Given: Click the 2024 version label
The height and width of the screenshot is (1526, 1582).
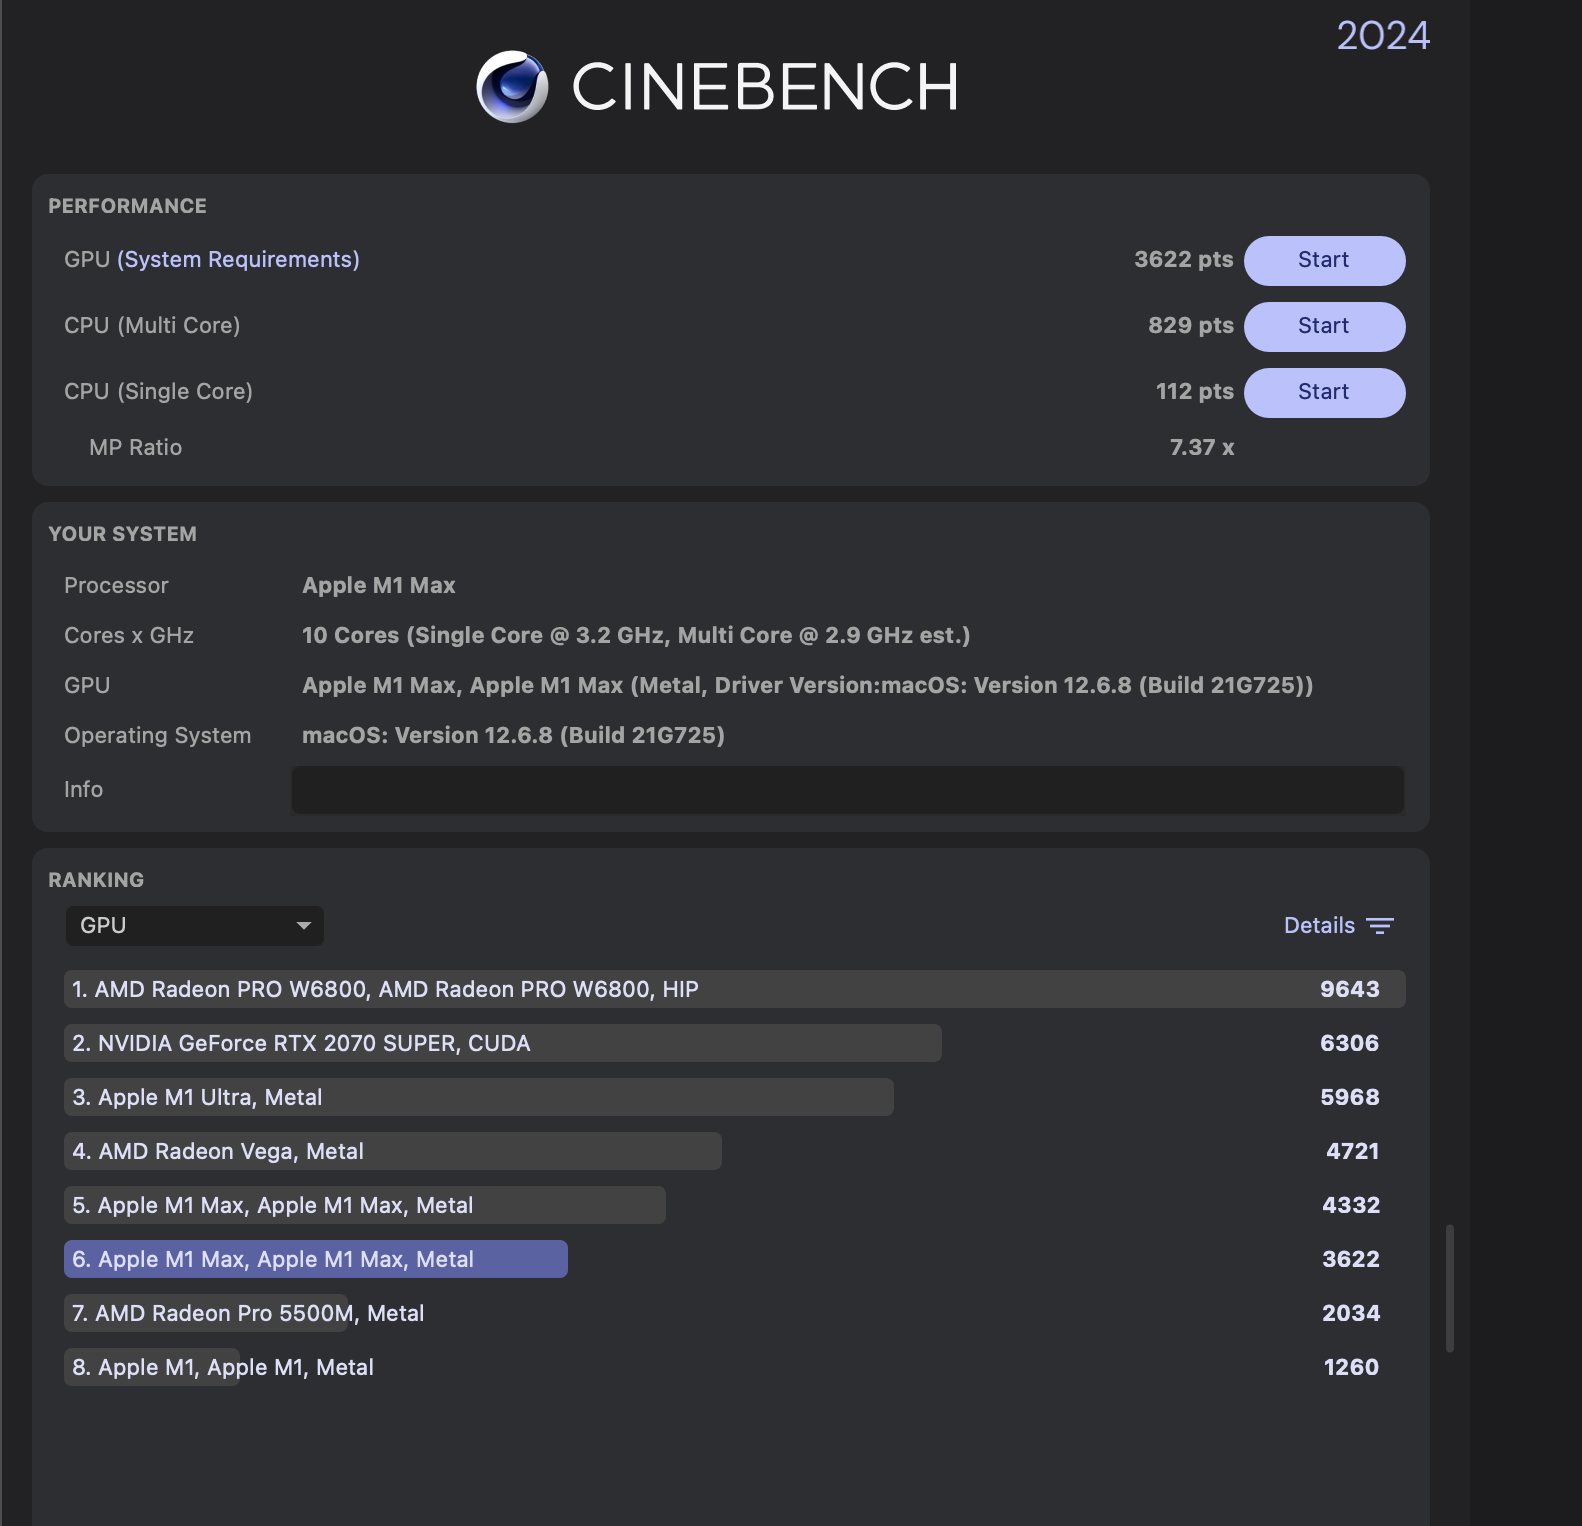Looking at the screenshot, I should pos(1383,36).
